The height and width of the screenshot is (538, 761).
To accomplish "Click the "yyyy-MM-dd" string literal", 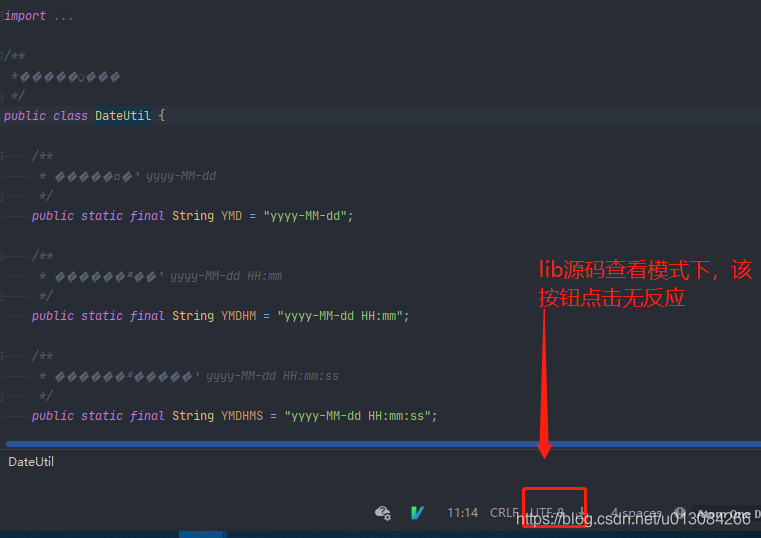I will [305, 216].
